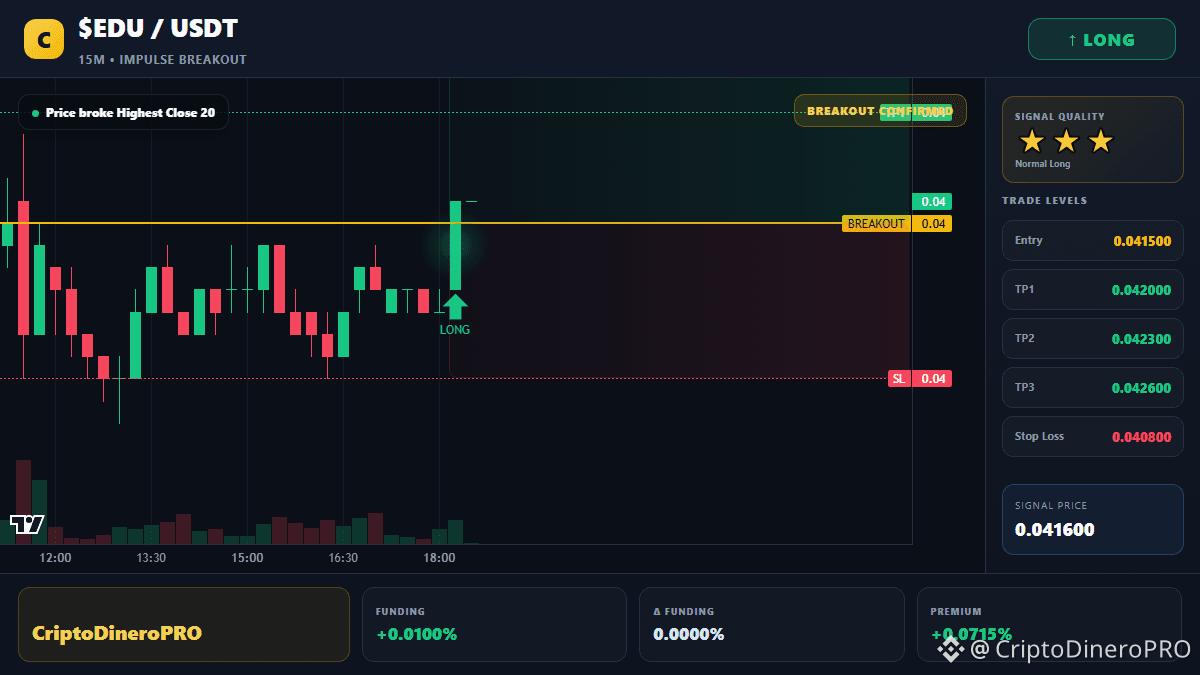The height and width of the screenshot is (675, 1200).
Task: Click the Stop Loss 0.040800 row
Action: [x=1093, y=437]
